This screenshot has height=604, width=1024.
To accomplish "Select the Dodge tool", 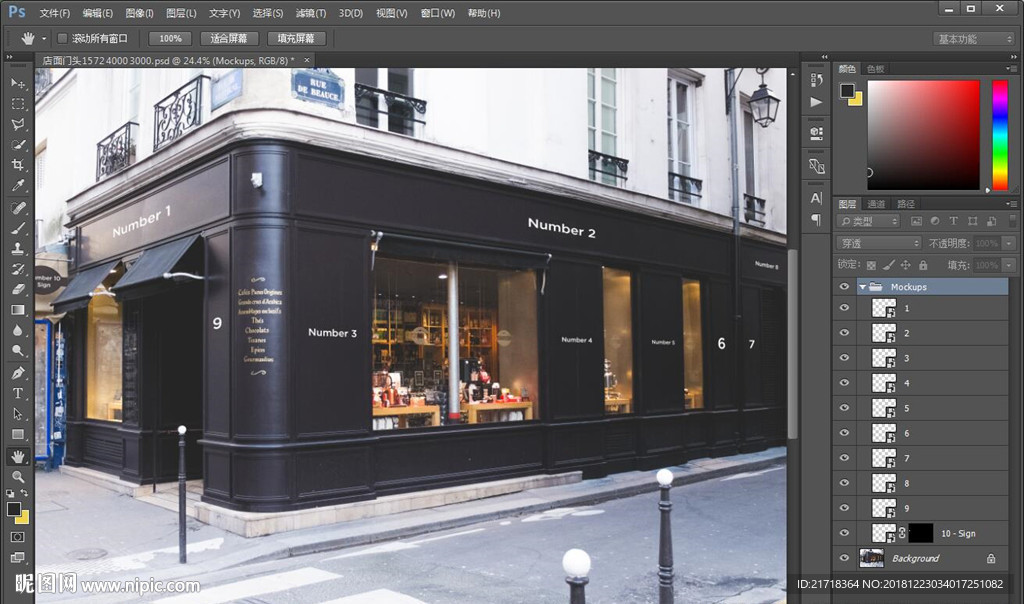I will (x=18, y=350).
